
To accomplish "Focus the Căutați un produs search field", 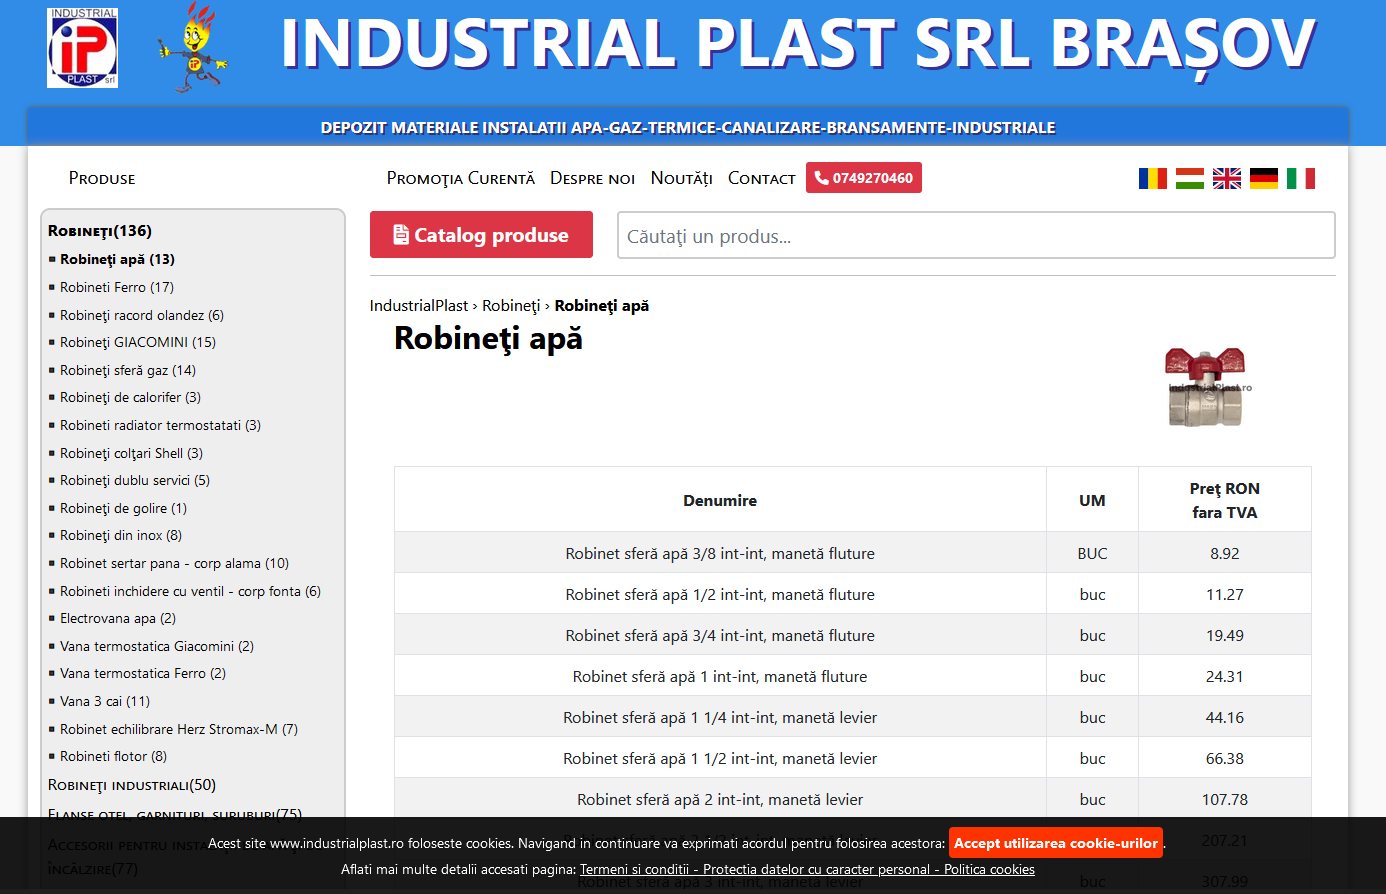I will 976,236.
